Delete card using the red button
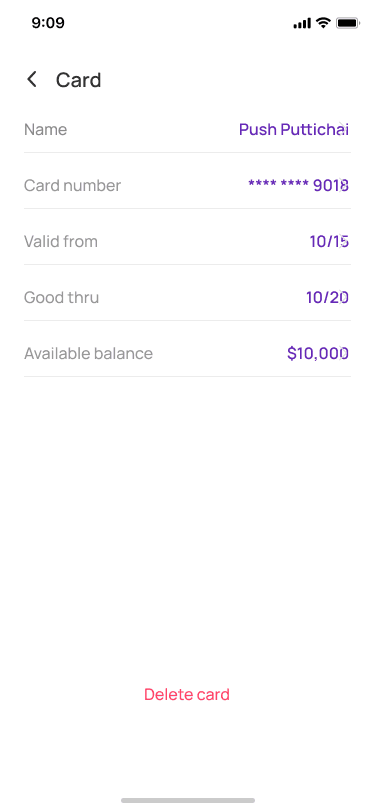 pyautogui.click(x=187, y=694)
